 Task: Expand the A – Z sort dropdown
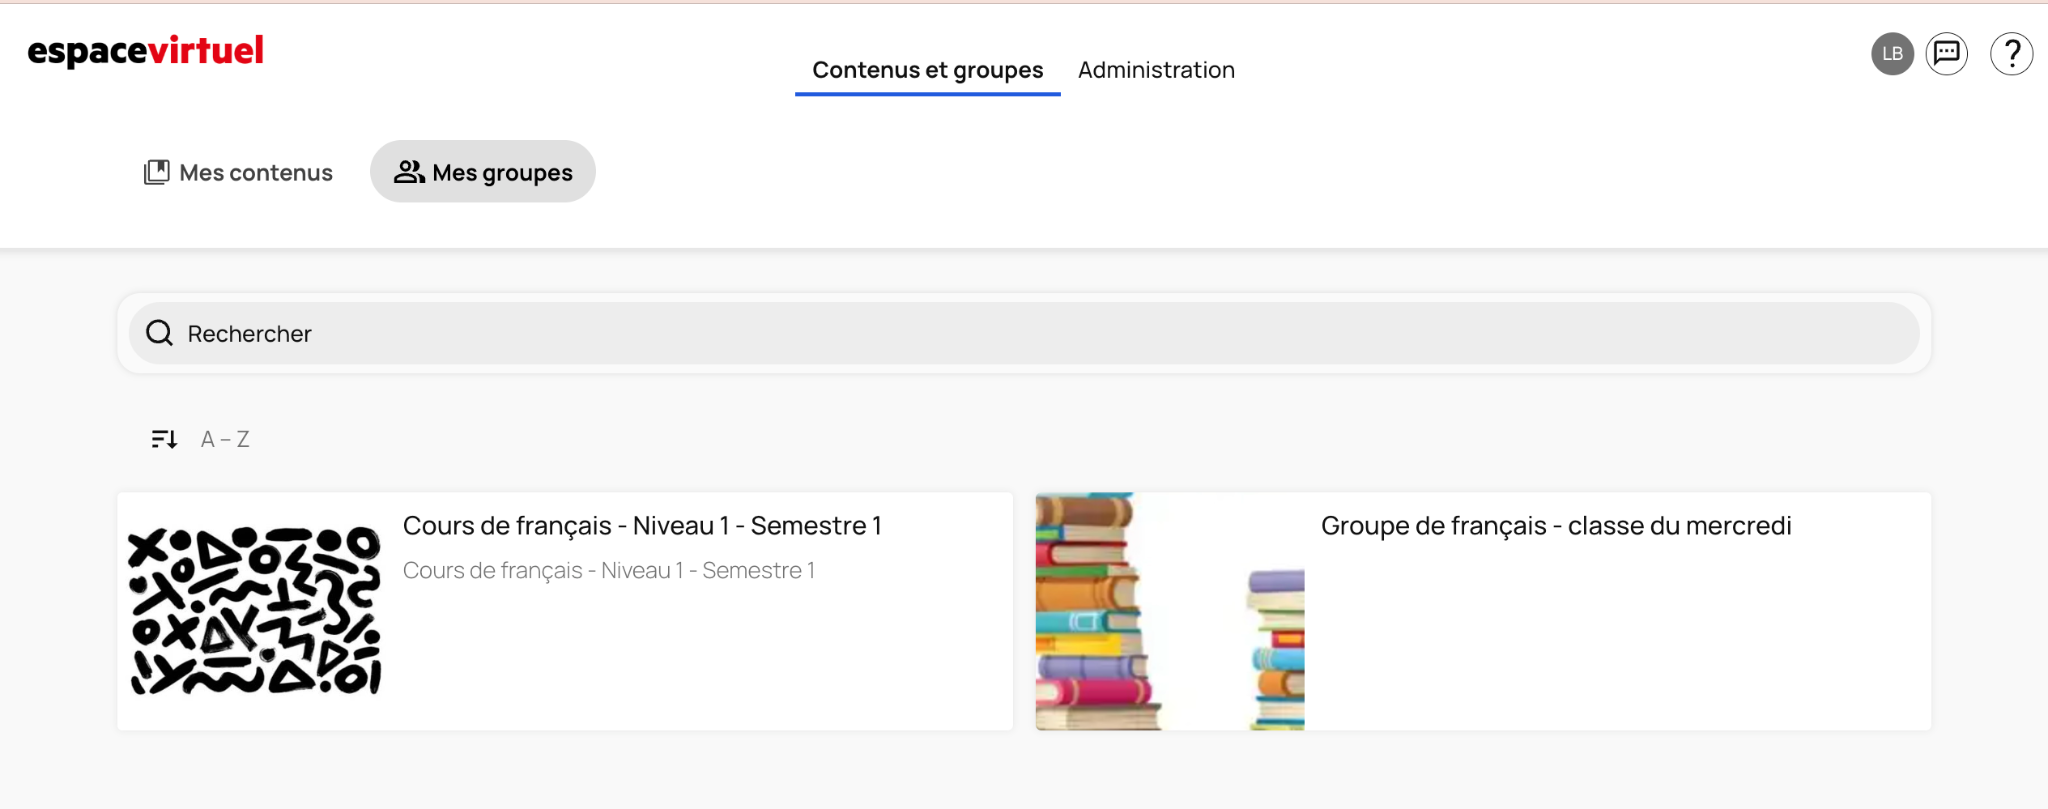(225, 439)
